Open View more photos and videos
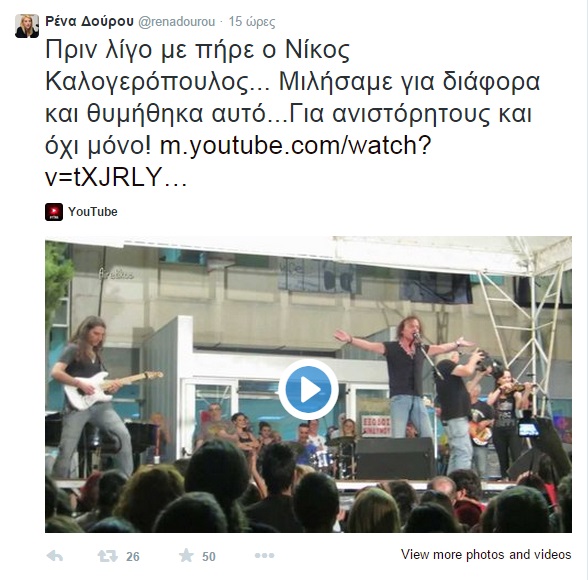The height and width of the screenshot is (580, 588). [x=486, y=554]
